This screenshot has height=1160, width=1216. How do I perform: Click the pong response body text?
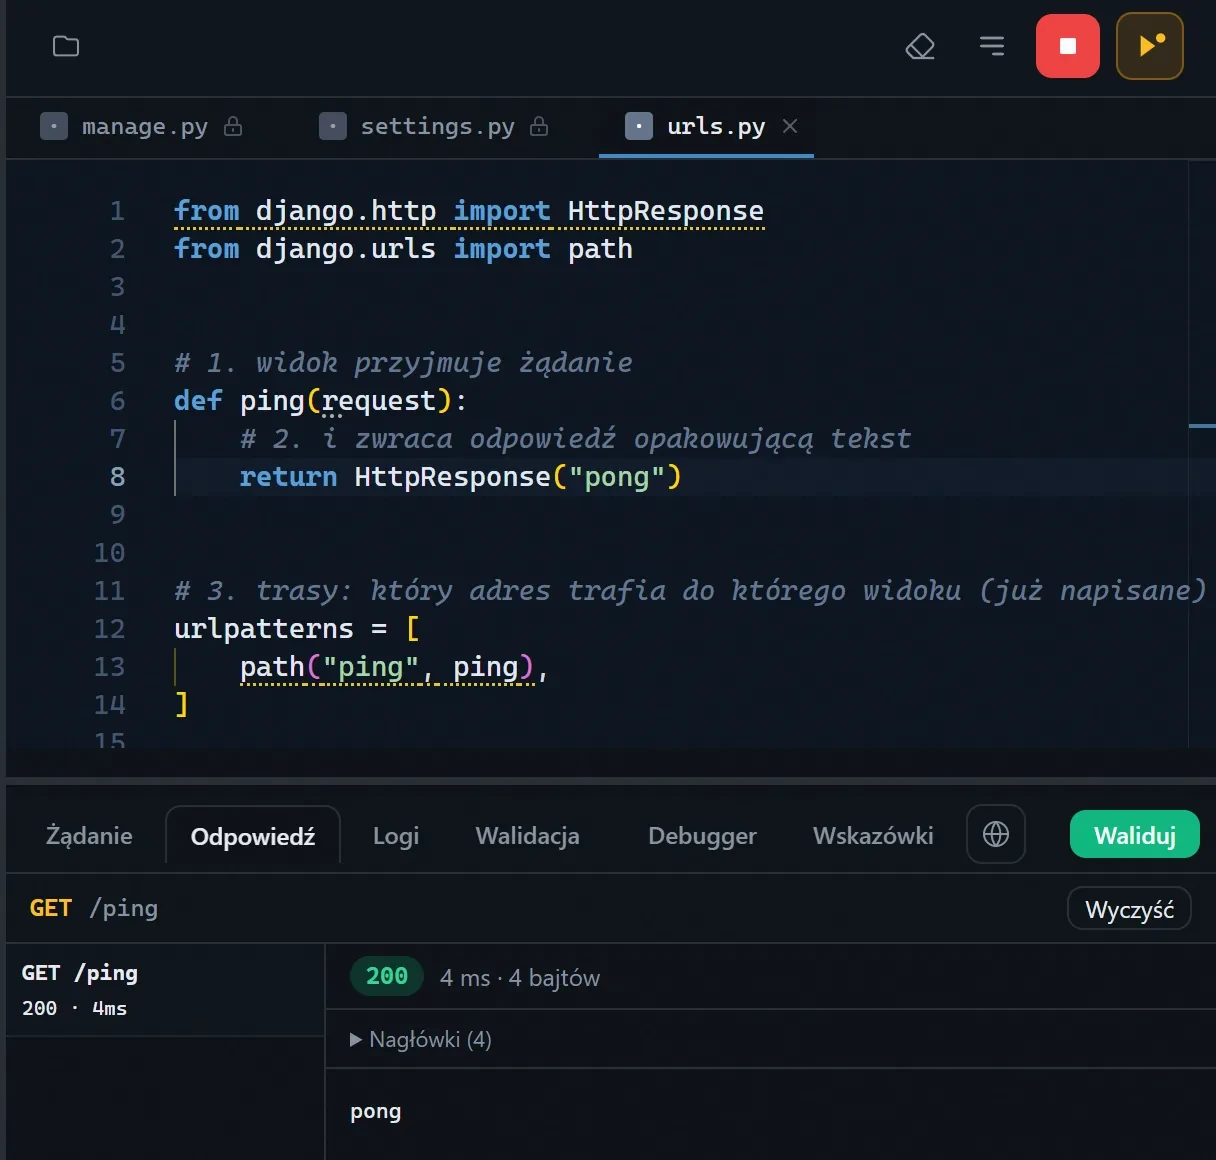[375, 1111]
